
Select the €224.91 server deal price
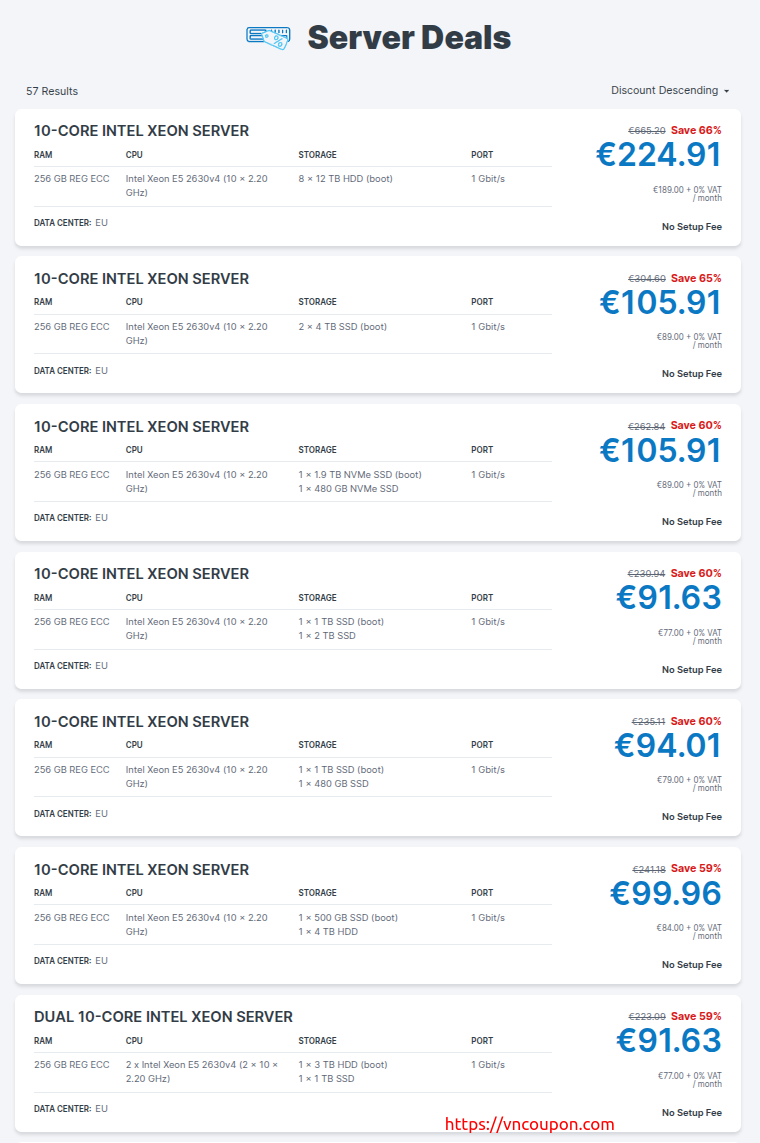(x=658, y=155)
